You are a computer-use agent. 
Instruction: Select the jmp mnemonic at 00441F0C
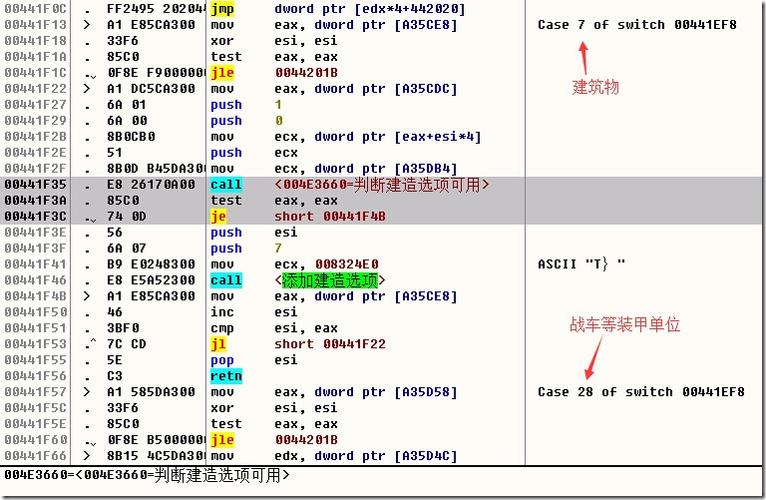click(x=221, y=9)
